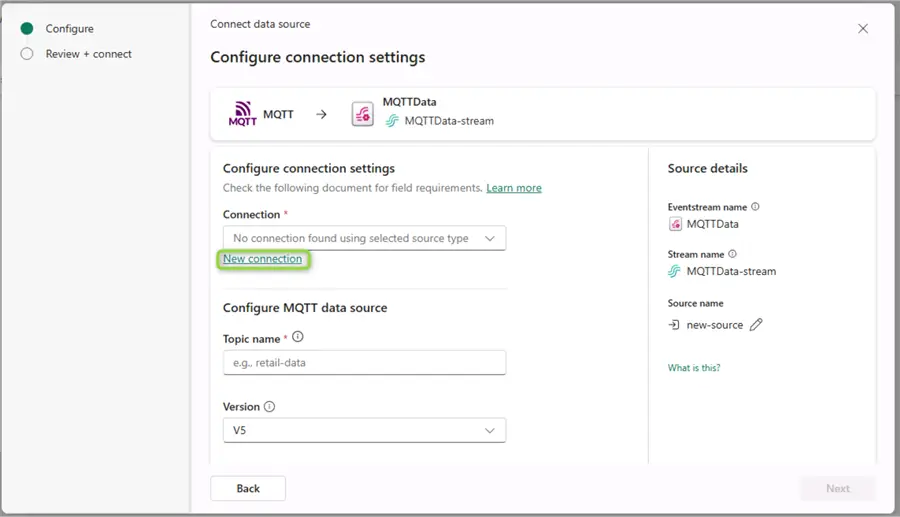Click the MQTTData-stream icon in header card
This screenshot has height=517, width=900.
pyautogui.click(x=392, y=121)
